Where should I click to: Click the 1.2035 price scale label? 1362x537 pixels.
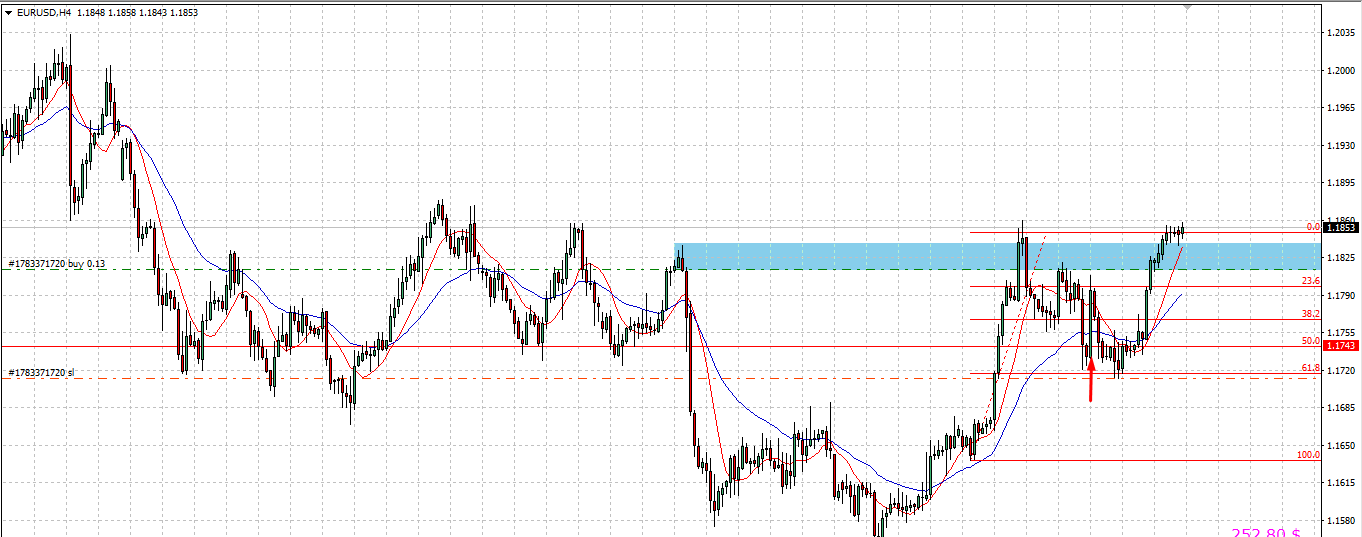point(1340,33)
